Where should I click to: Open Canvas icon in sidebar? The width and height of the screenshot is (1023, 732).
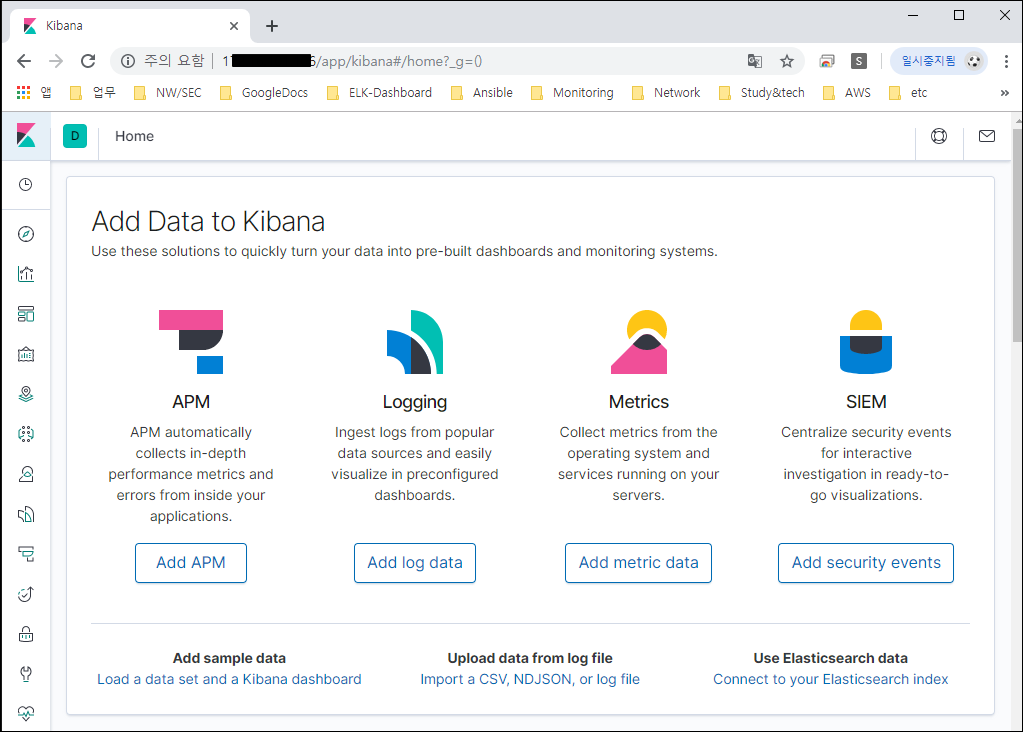[25, 354]
